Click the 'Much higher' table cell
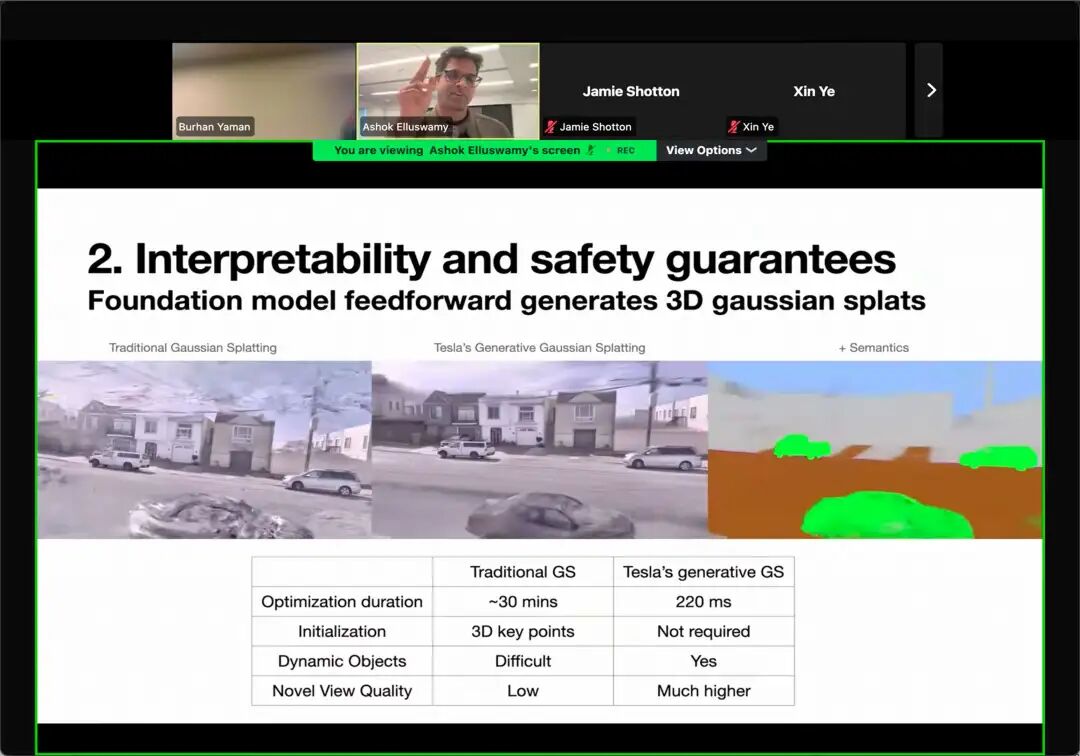 [703, 691]
